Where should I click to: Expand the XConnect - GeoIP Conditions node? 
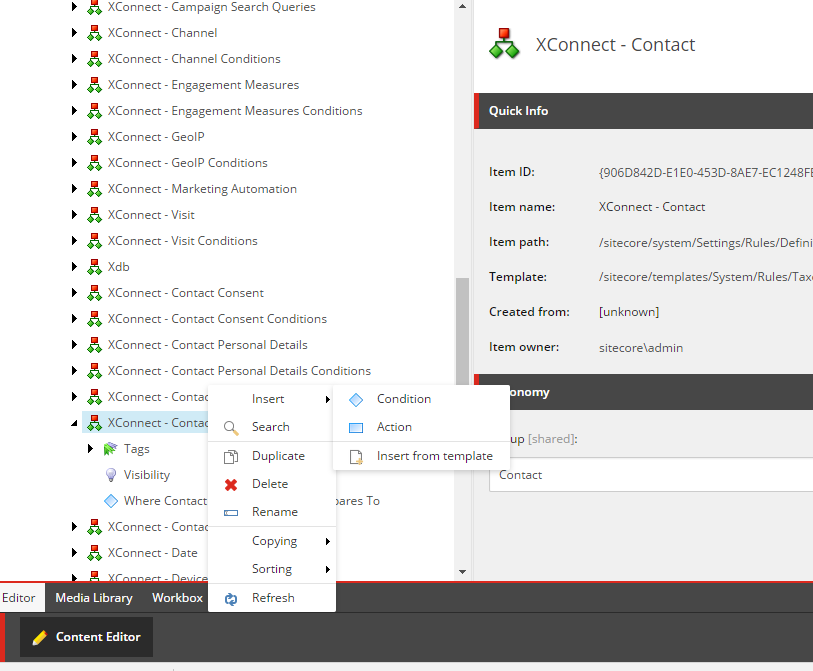click(74, 163)
